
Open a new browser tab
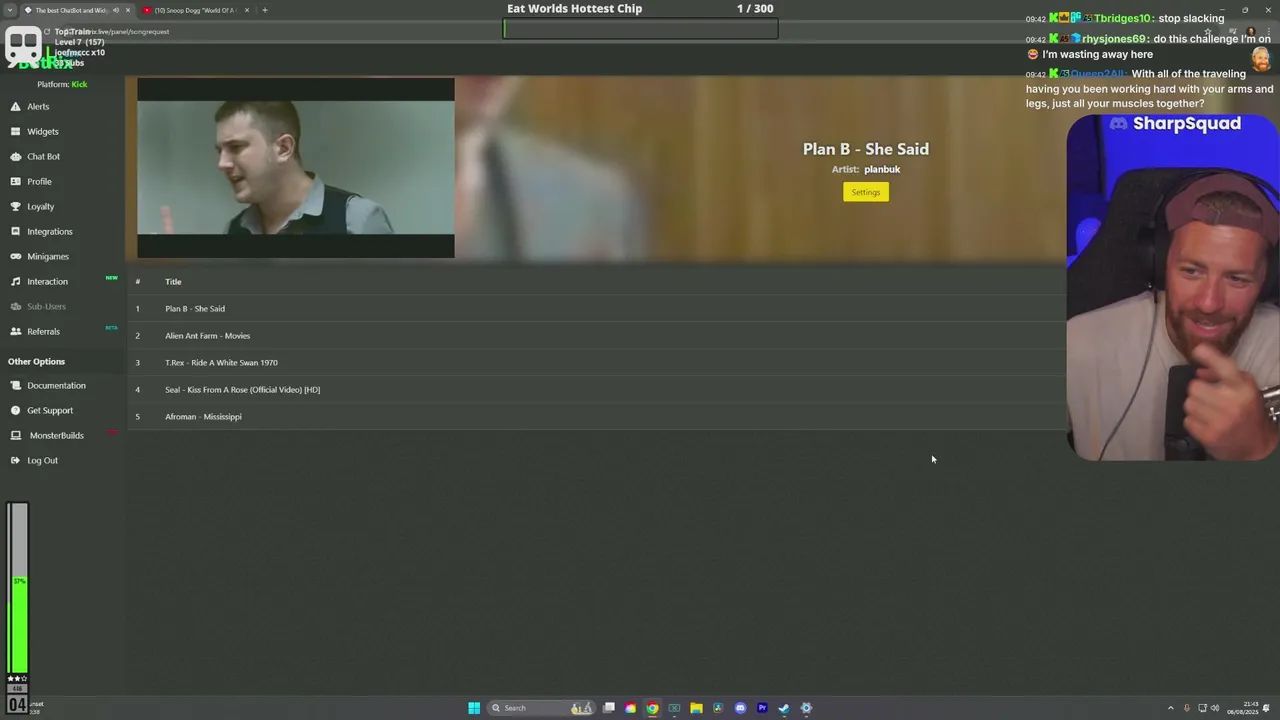[x=265, y=10]
